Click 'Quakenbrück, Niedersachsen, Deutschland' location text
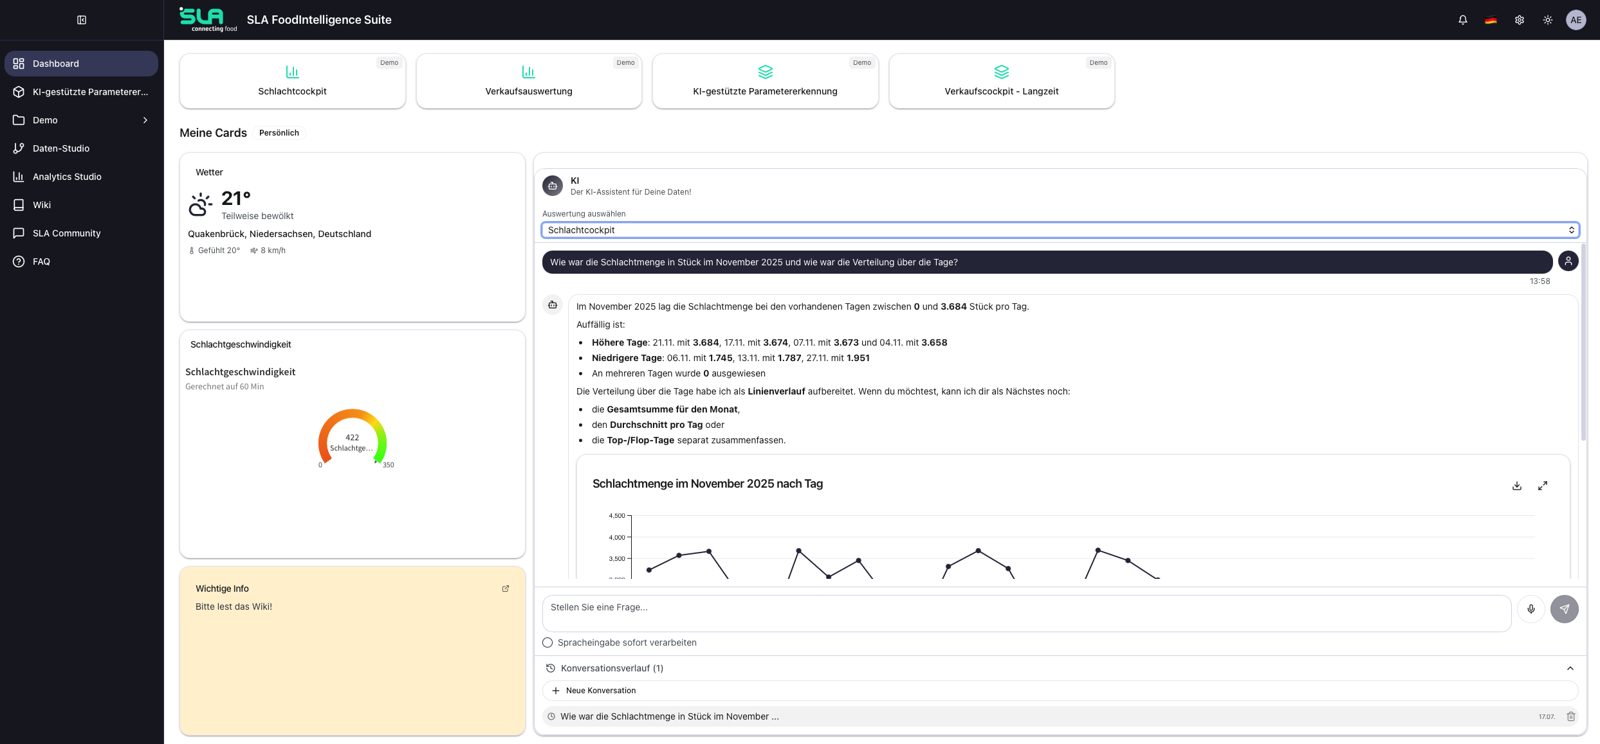The image size is (1600, 744). (279, 234)
